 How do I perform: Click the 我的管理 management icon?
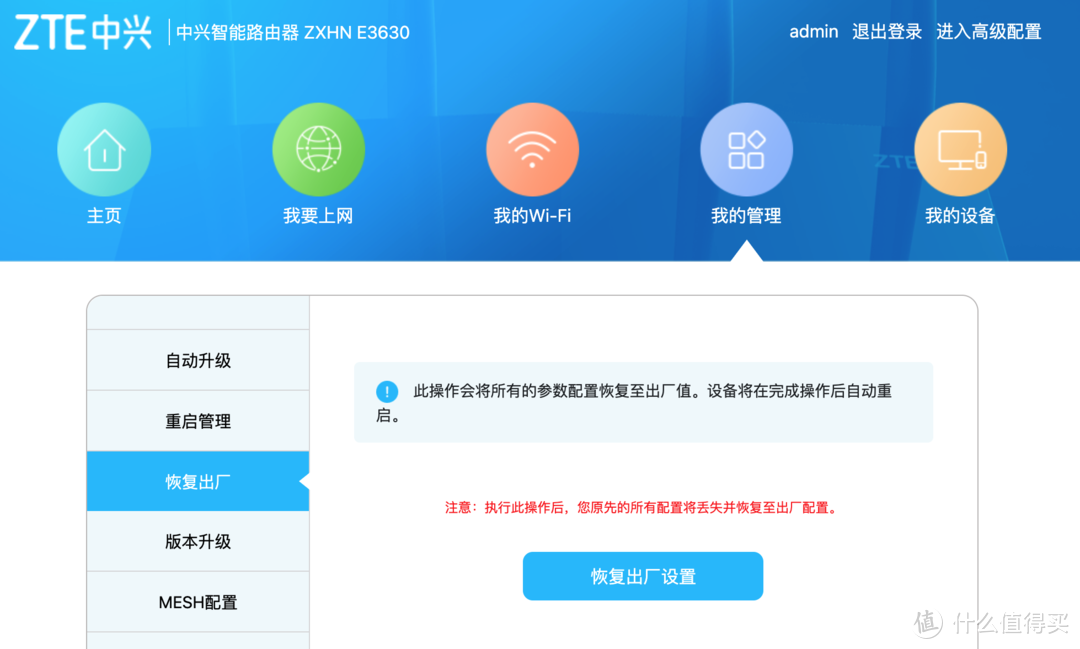746,147
